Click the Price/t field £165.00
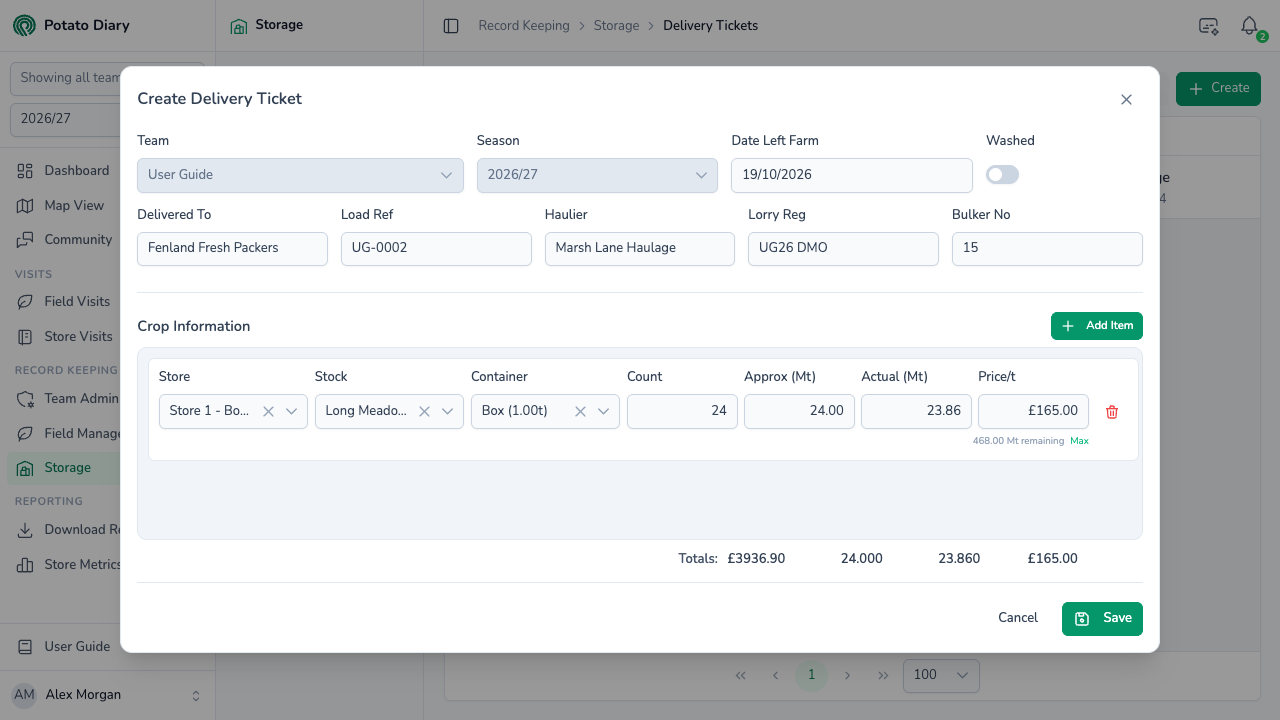 tap(1033, 411)
